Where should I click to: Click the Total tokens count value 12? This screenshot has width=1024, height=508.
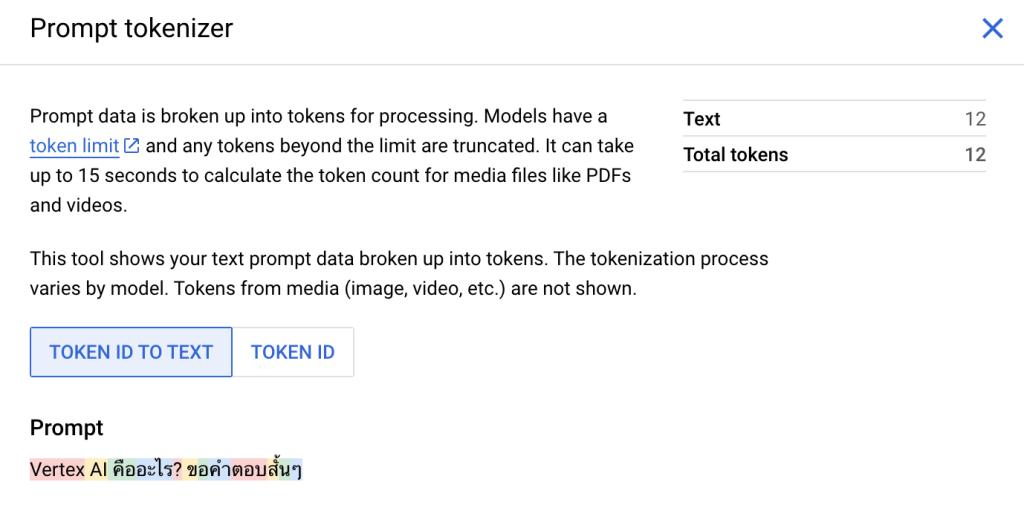point(976,155)
